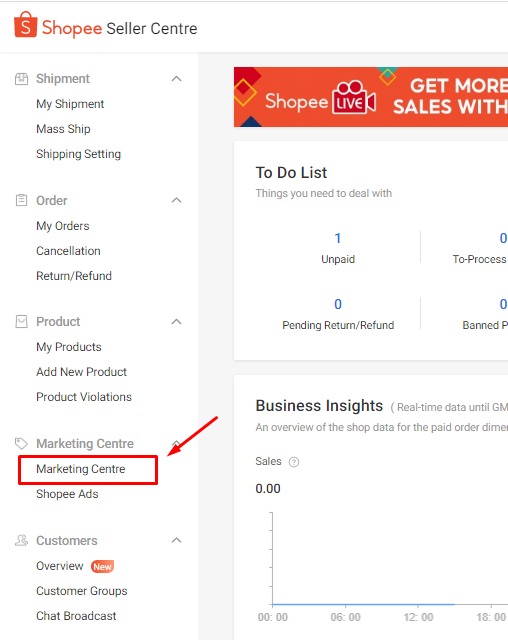Collapse the Customers section chevron
The height and width of the screenshot is (640, 508).
click(x=176, y=540)
